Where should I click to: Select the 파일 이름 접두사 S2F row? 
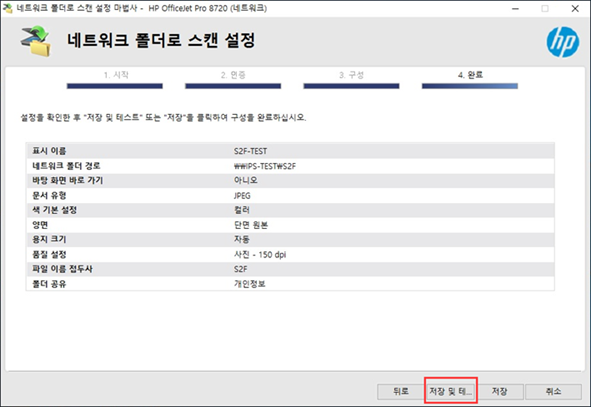[290, 269]
